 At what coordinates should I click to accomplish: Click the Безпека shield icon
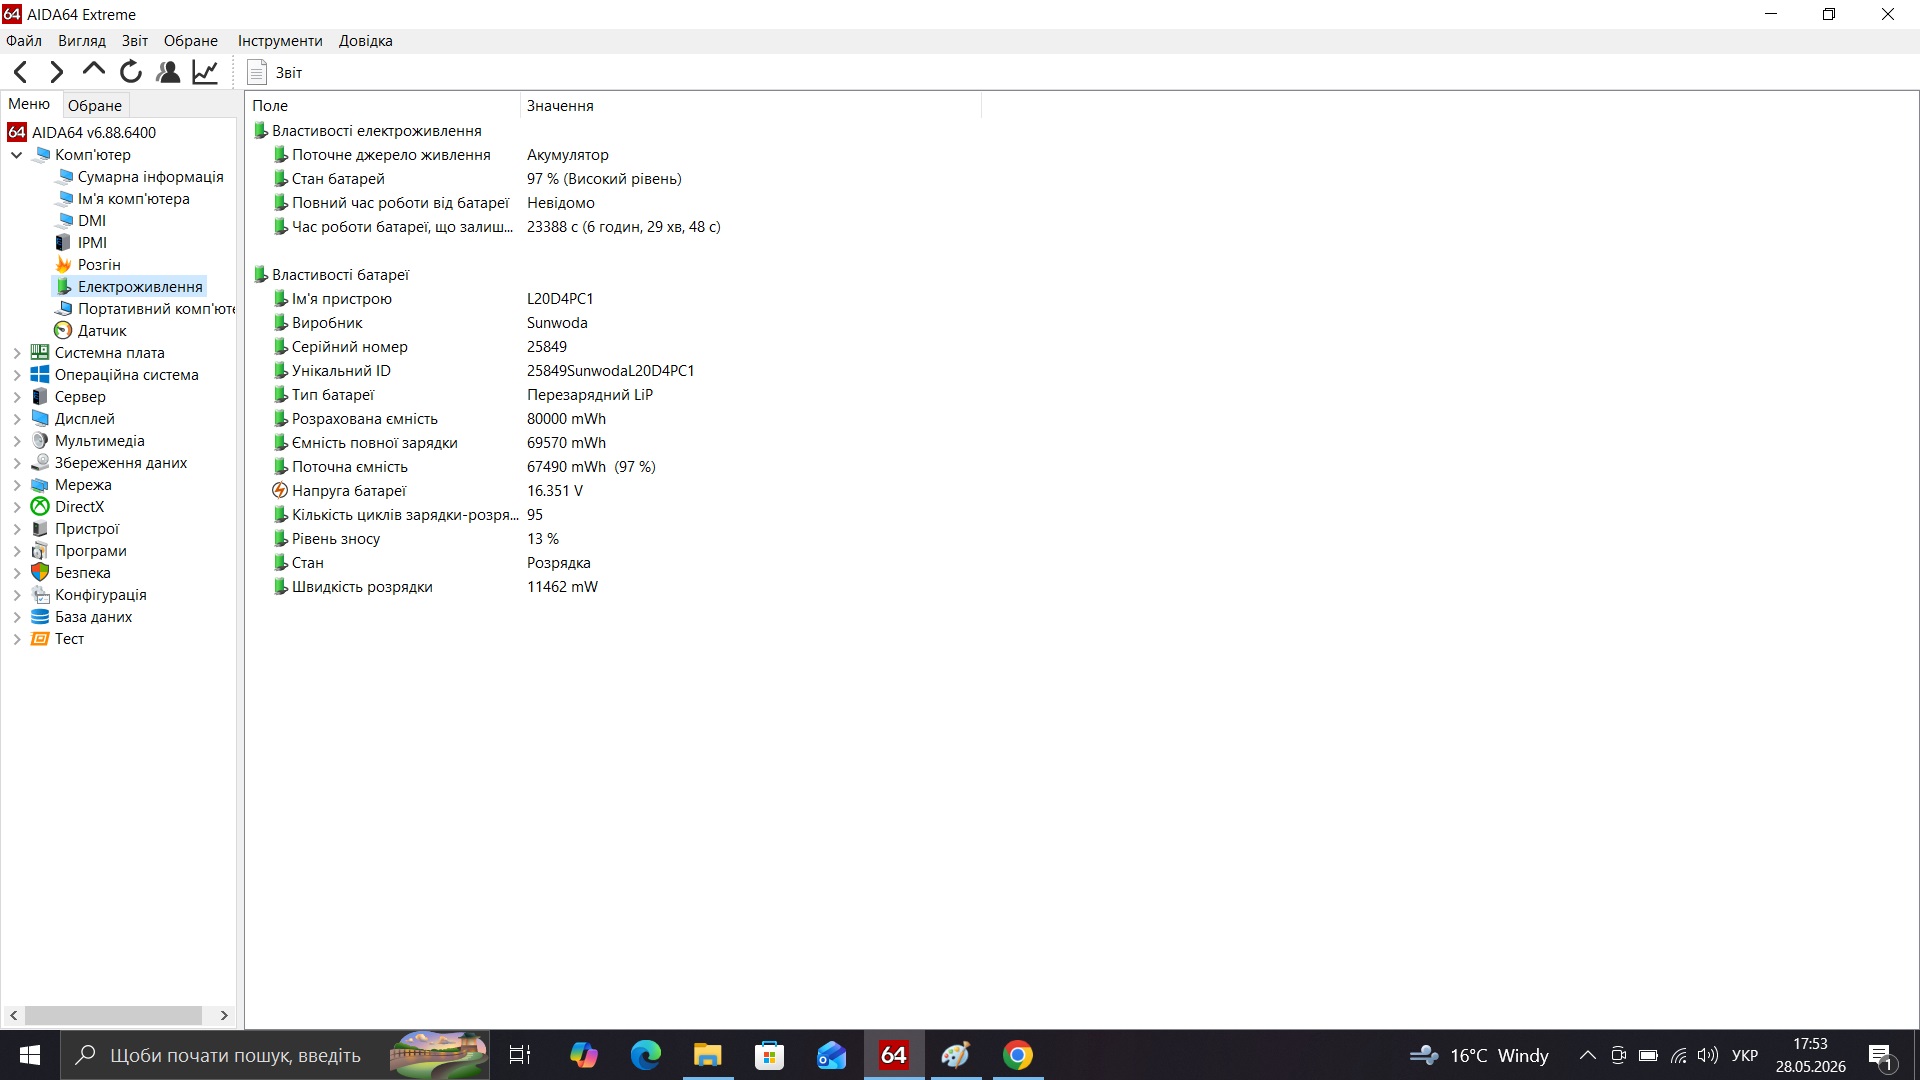click(x=40, y=573)
